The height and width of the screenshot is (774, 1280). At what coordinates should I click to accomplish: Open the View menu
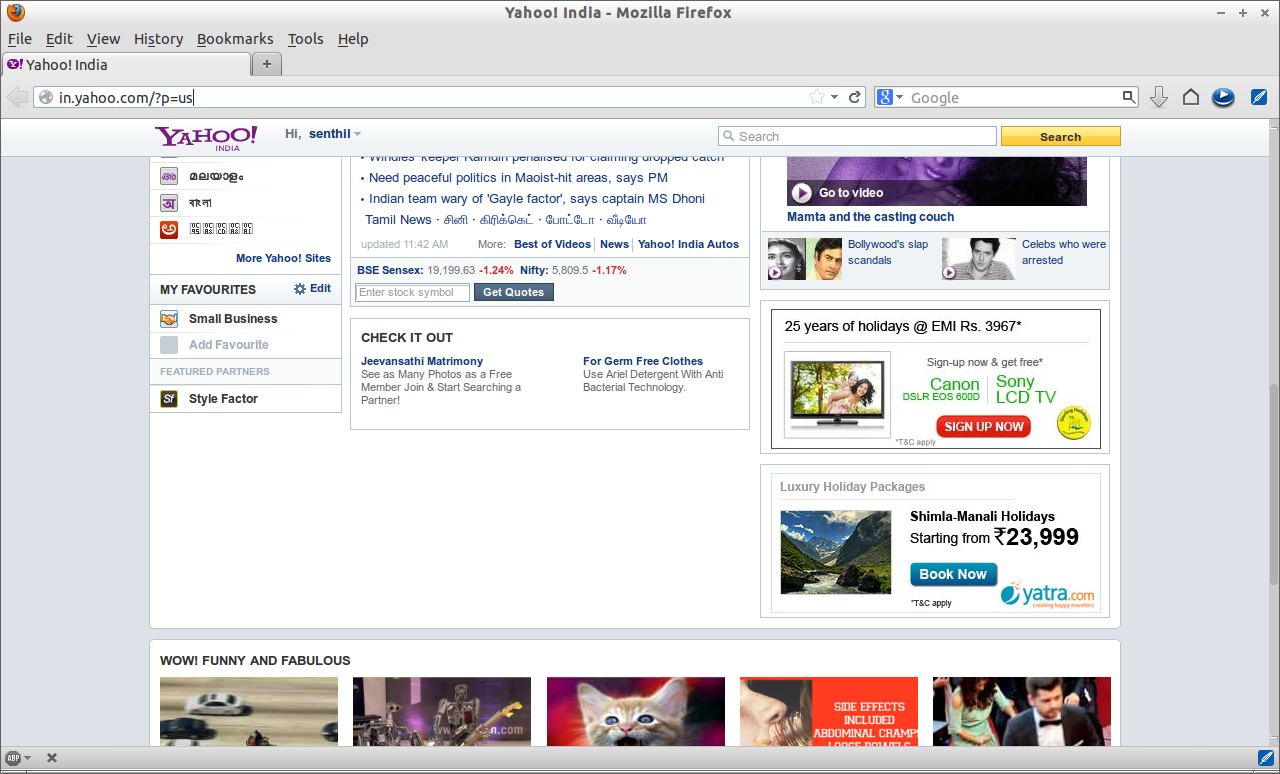click(x=103, y=39)
